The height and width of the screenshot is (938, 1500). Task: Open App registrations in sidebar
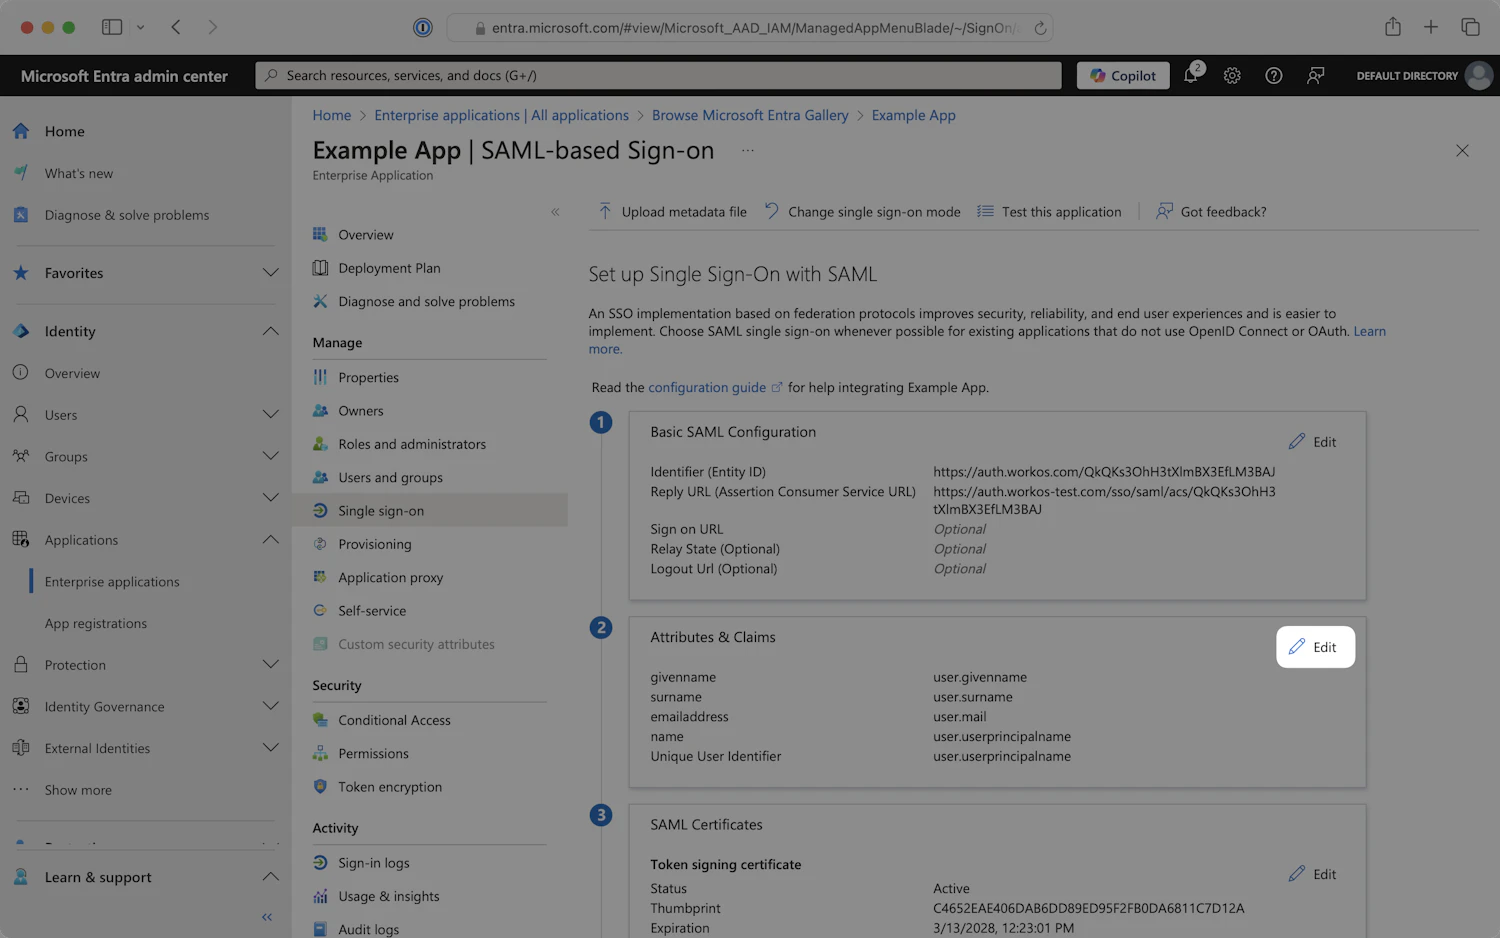pos(96,624)
